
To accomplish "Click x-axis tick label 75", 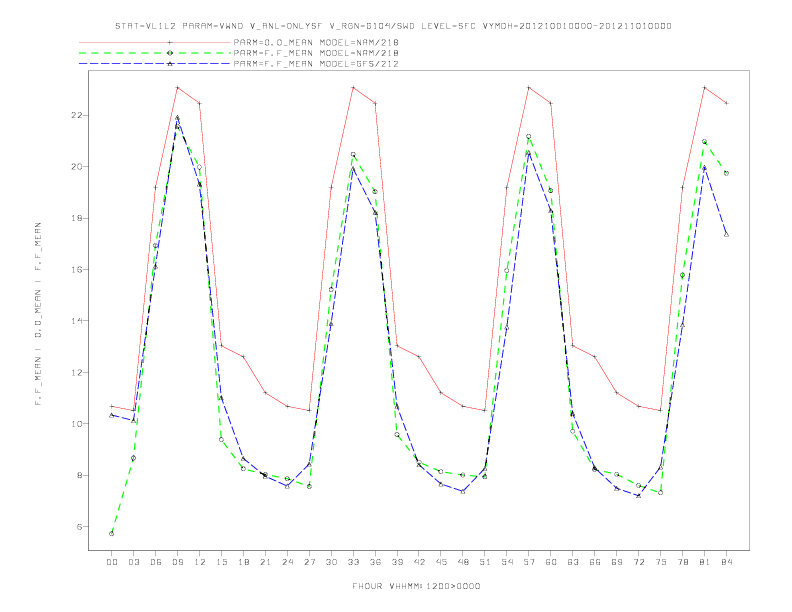I will point(661,562).
